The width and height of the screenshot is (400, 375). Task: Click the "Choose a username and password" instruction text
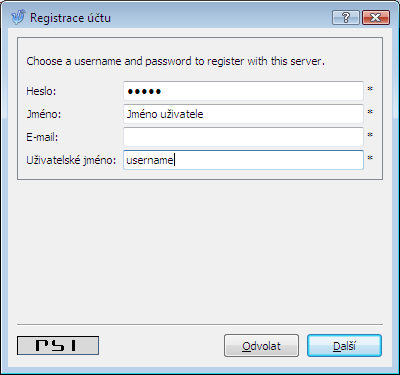pos(175,61)
